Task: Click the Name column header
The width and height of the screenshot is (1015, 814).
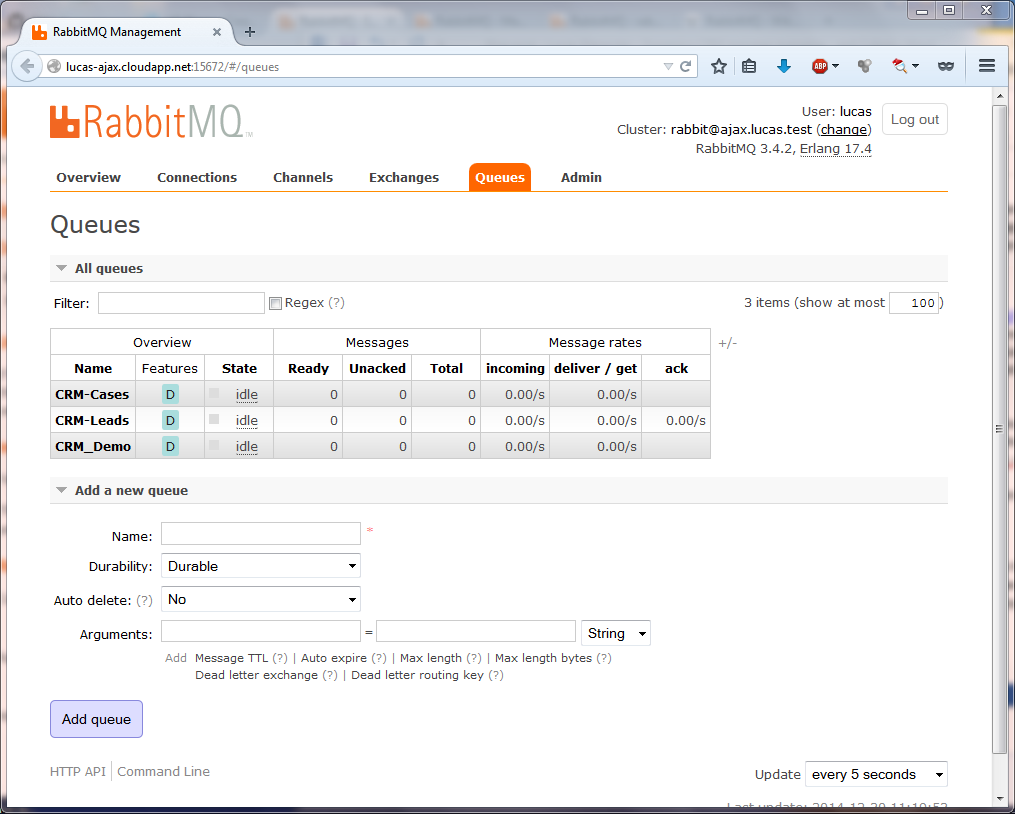Action: [93, 368]
